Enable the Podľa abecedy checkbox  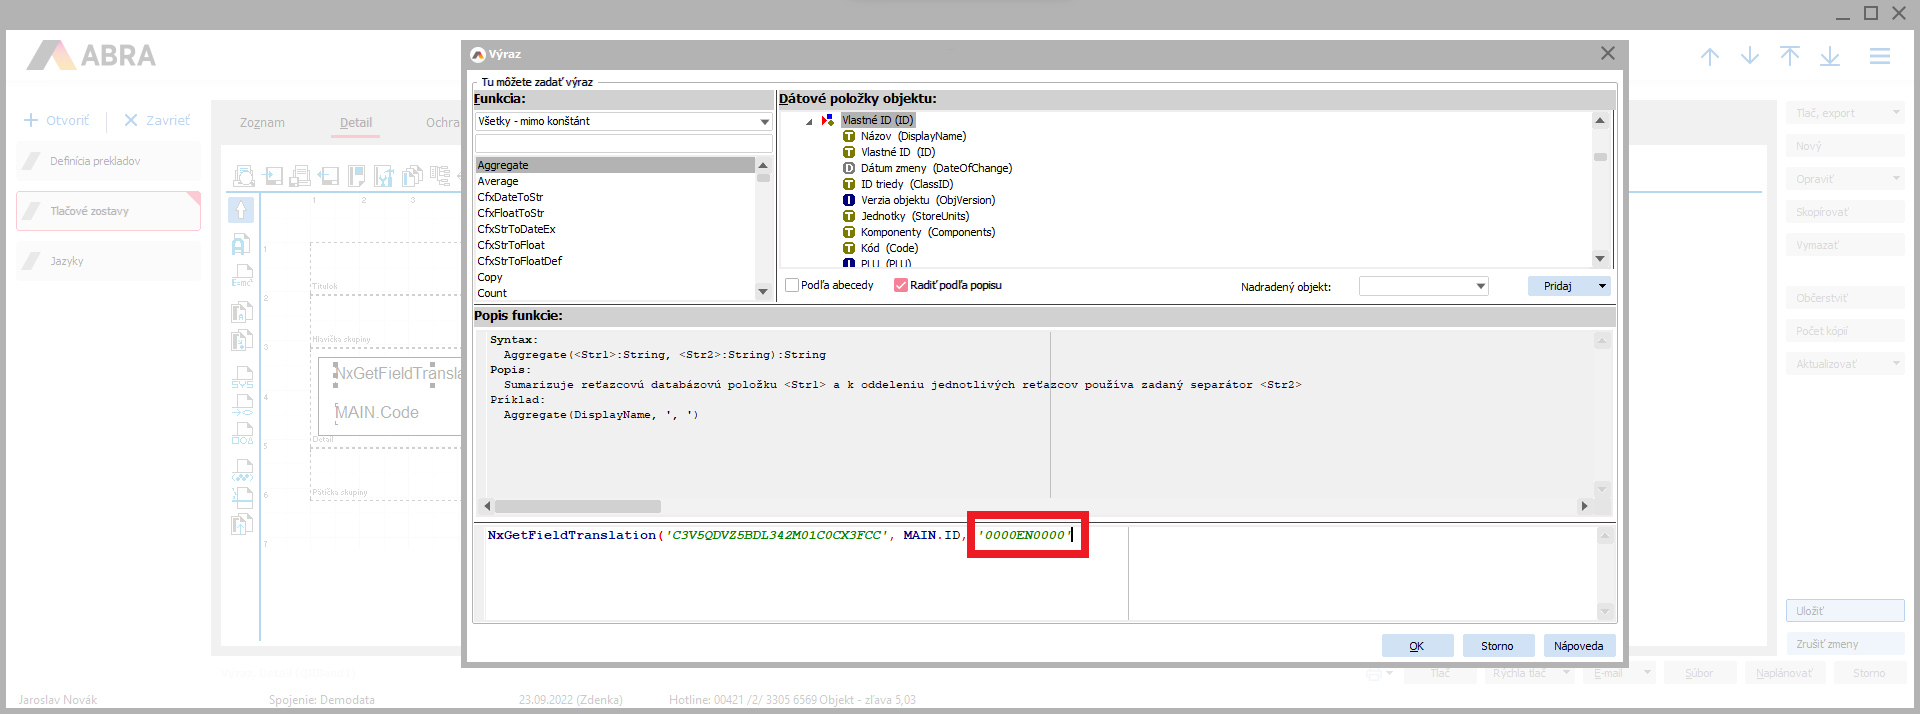[x=792, y=285]
